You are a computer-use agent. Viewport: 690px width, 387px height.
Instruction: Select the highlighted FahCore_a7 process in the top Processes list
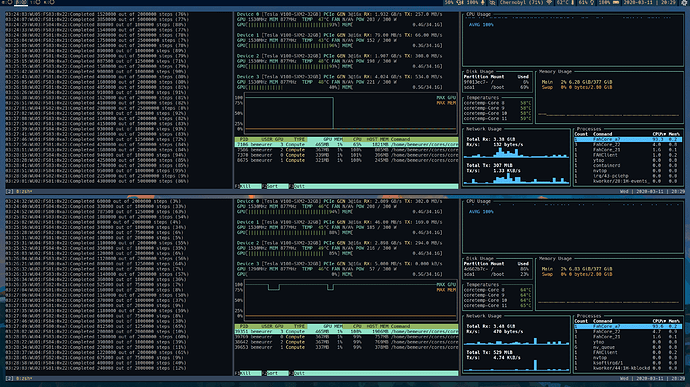(628, 139)
